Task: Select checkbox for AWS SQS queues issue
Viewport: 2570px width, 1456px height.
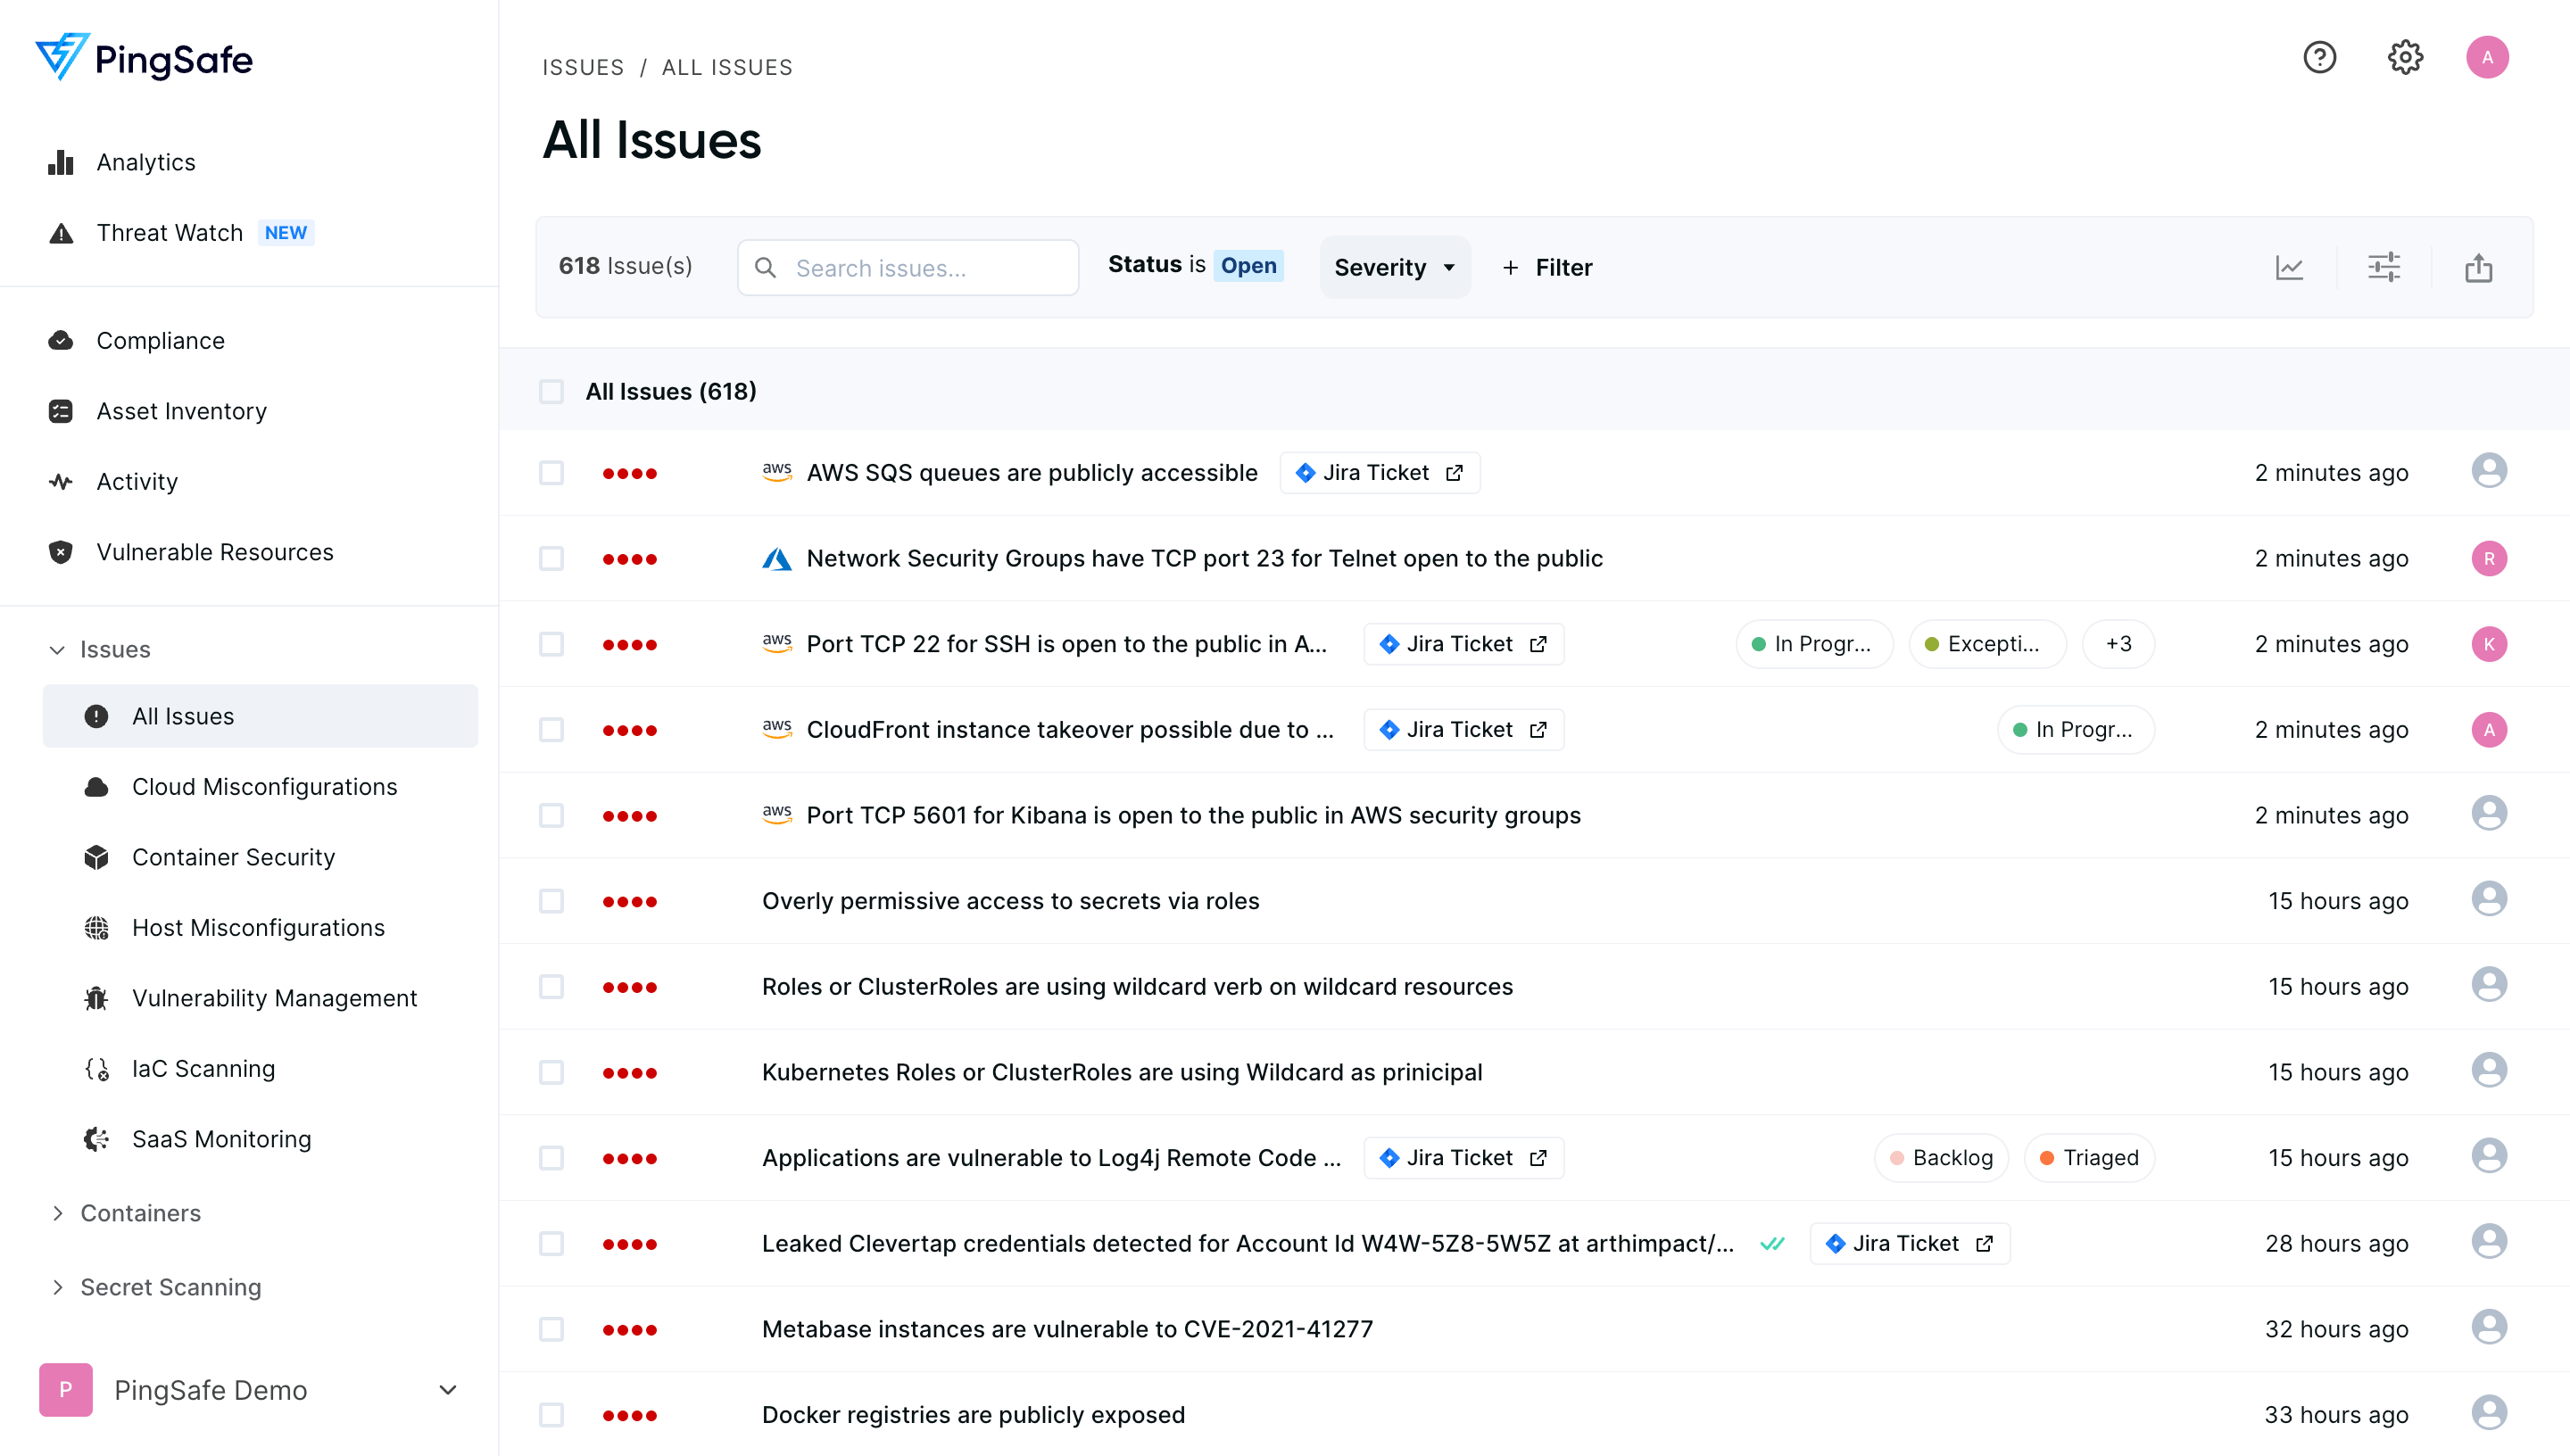Action: [551, 473]
